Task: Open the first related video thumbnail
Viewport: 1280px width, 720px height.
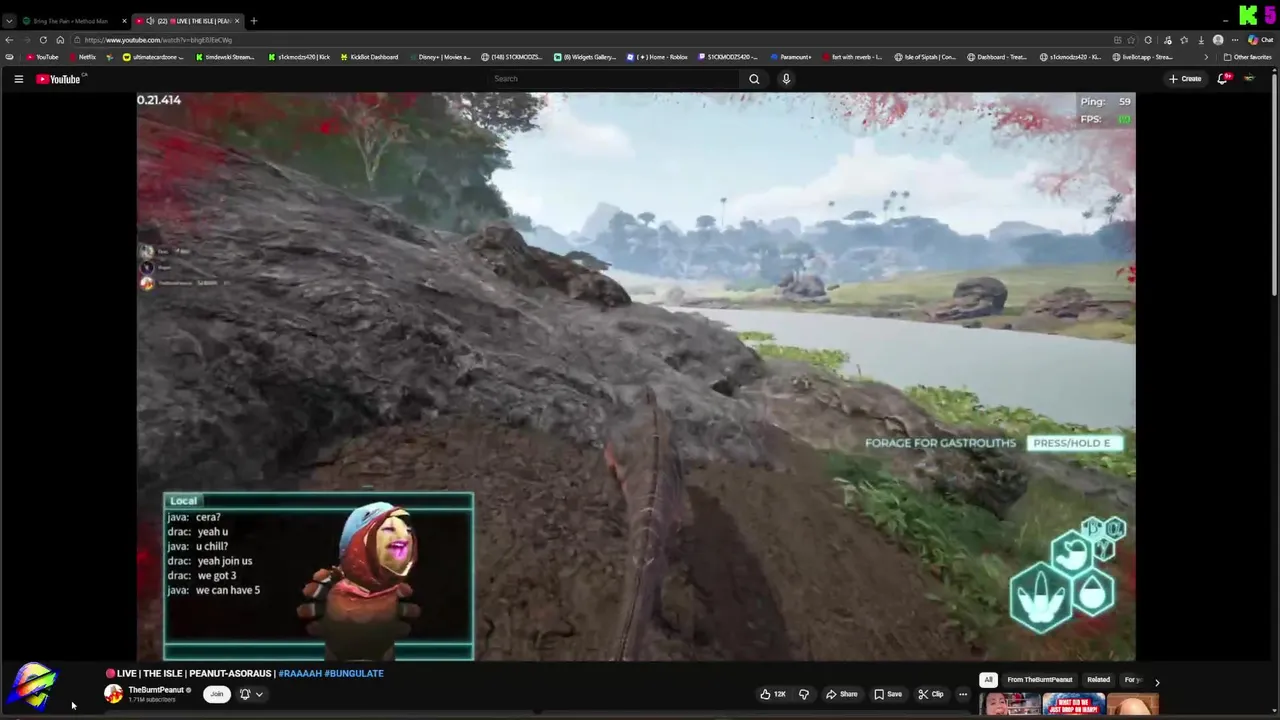Action: click(1010, 706)
